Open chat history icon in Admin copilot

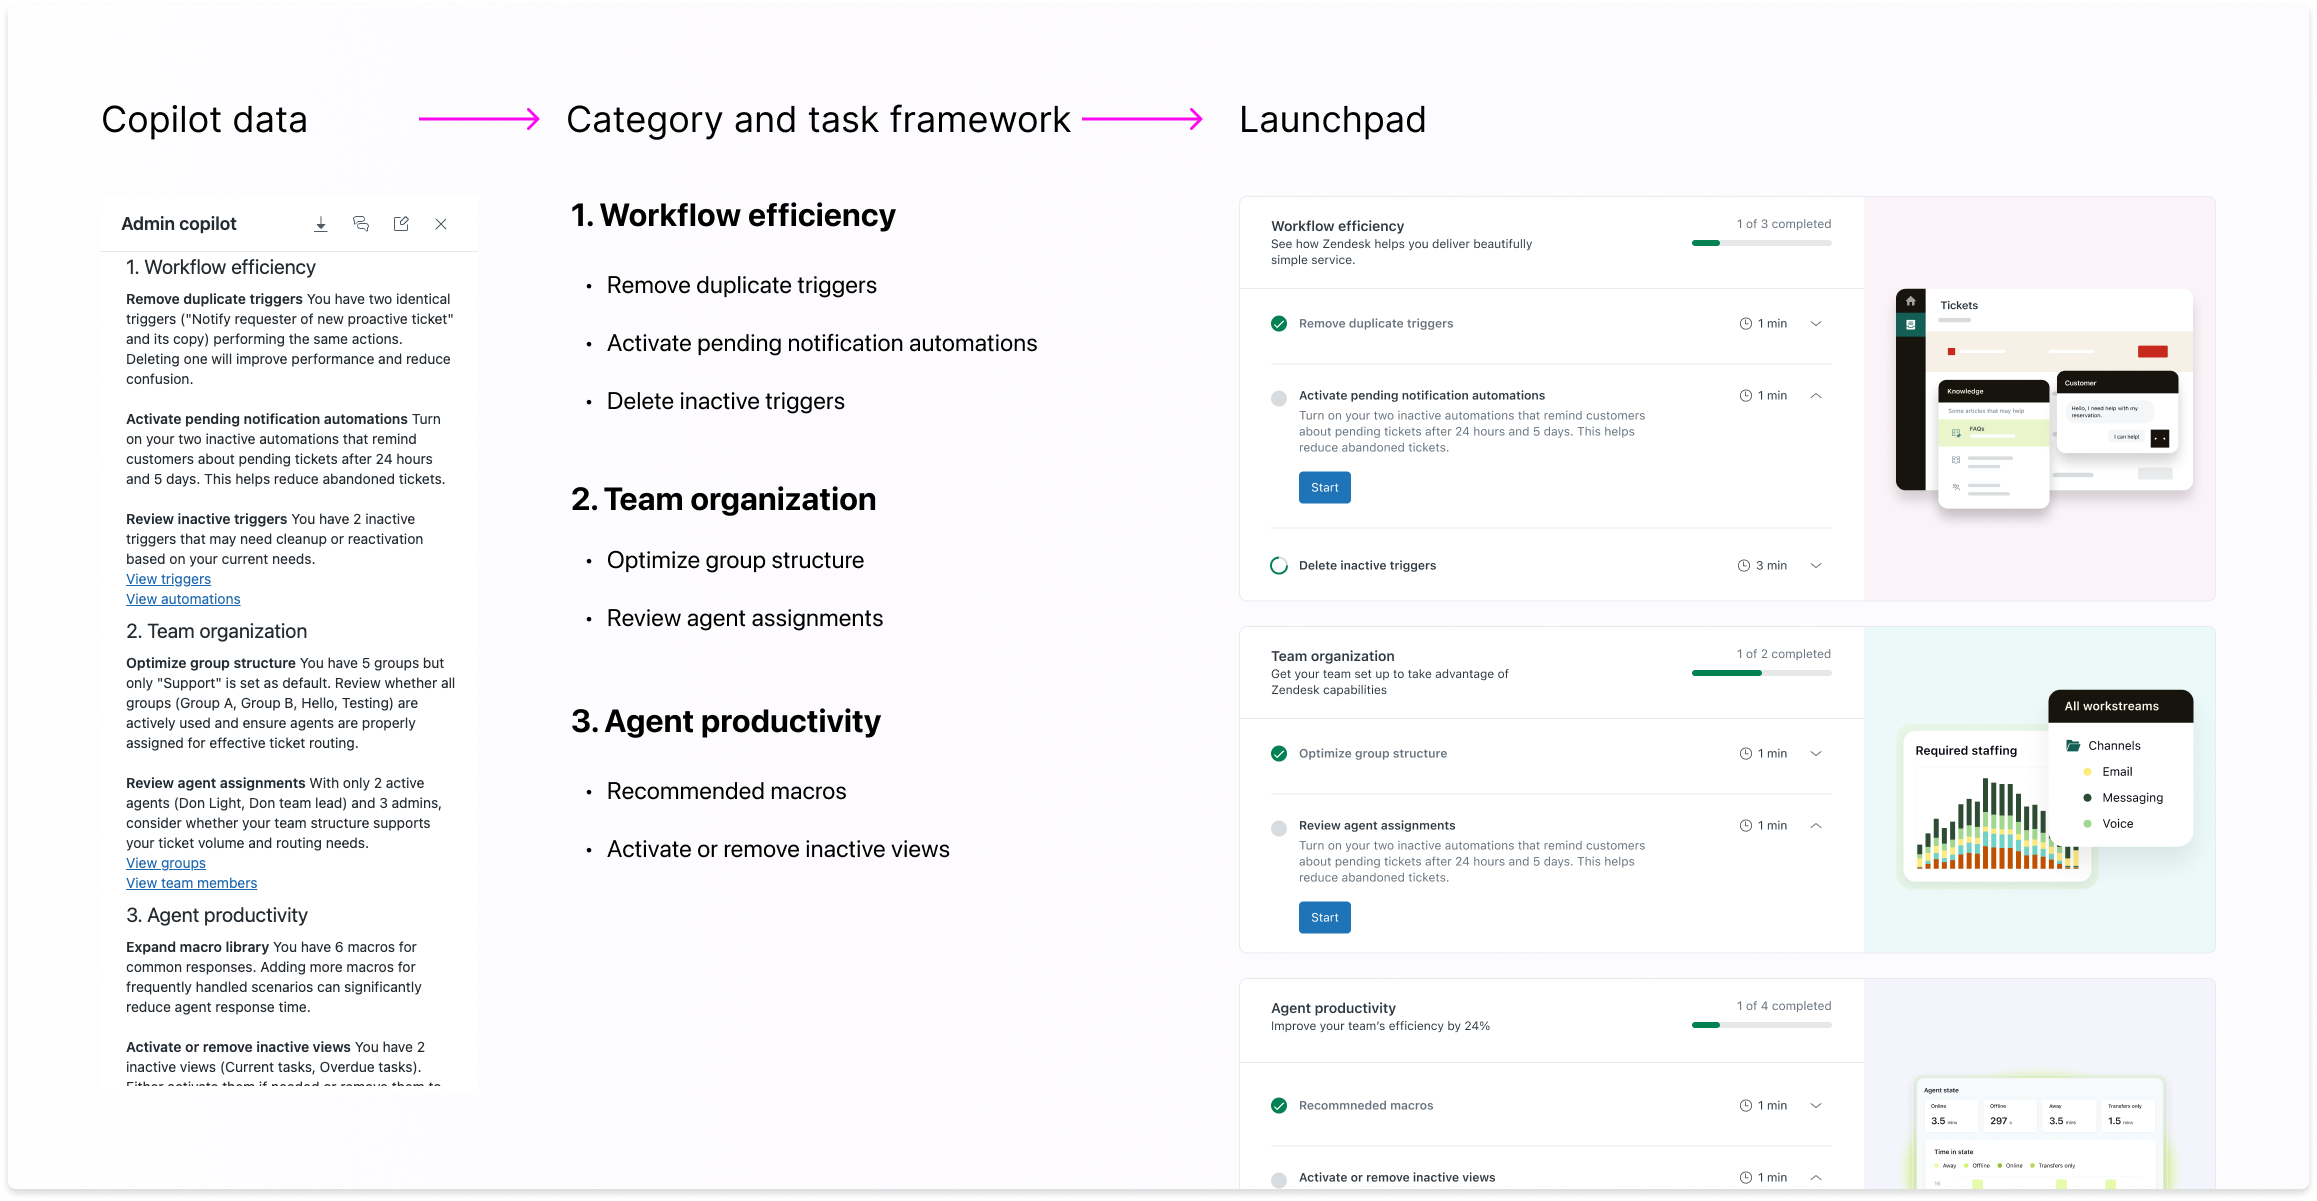[x=361, y=224]
